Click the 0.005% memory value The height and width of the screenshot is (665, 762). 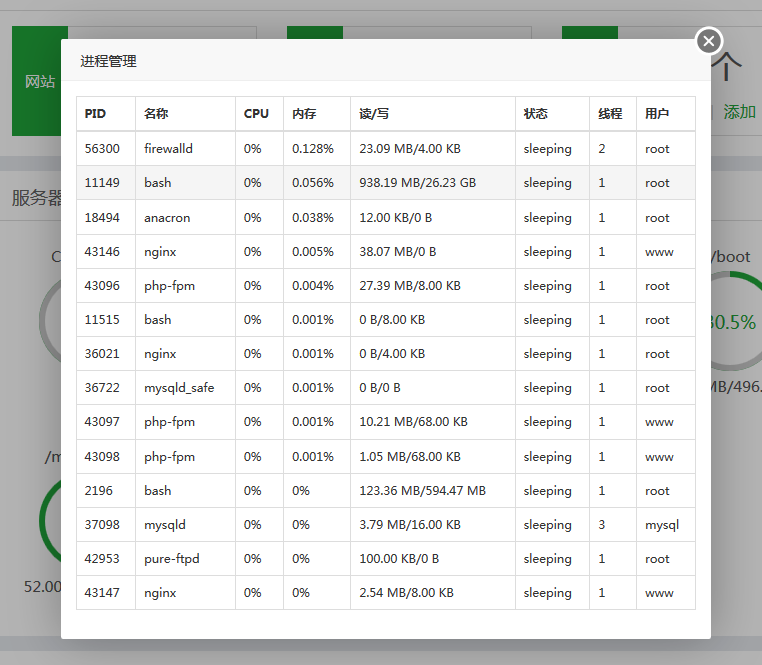312,252
